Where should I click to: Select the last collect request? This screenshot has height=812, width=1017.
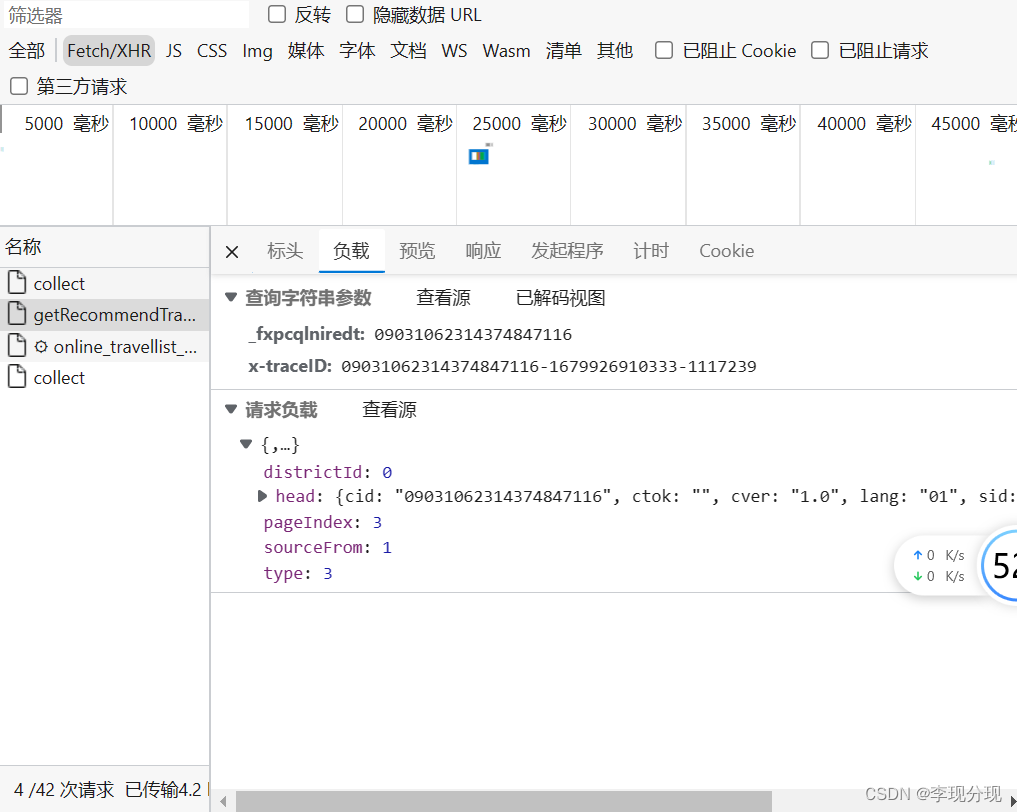[104, 377]
